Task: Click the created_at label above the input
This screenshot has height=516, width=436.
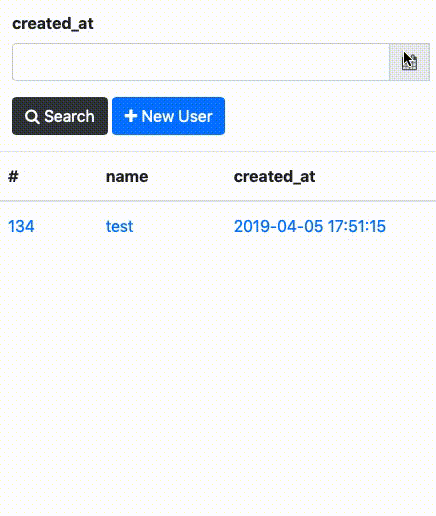Action: (53, 24)
